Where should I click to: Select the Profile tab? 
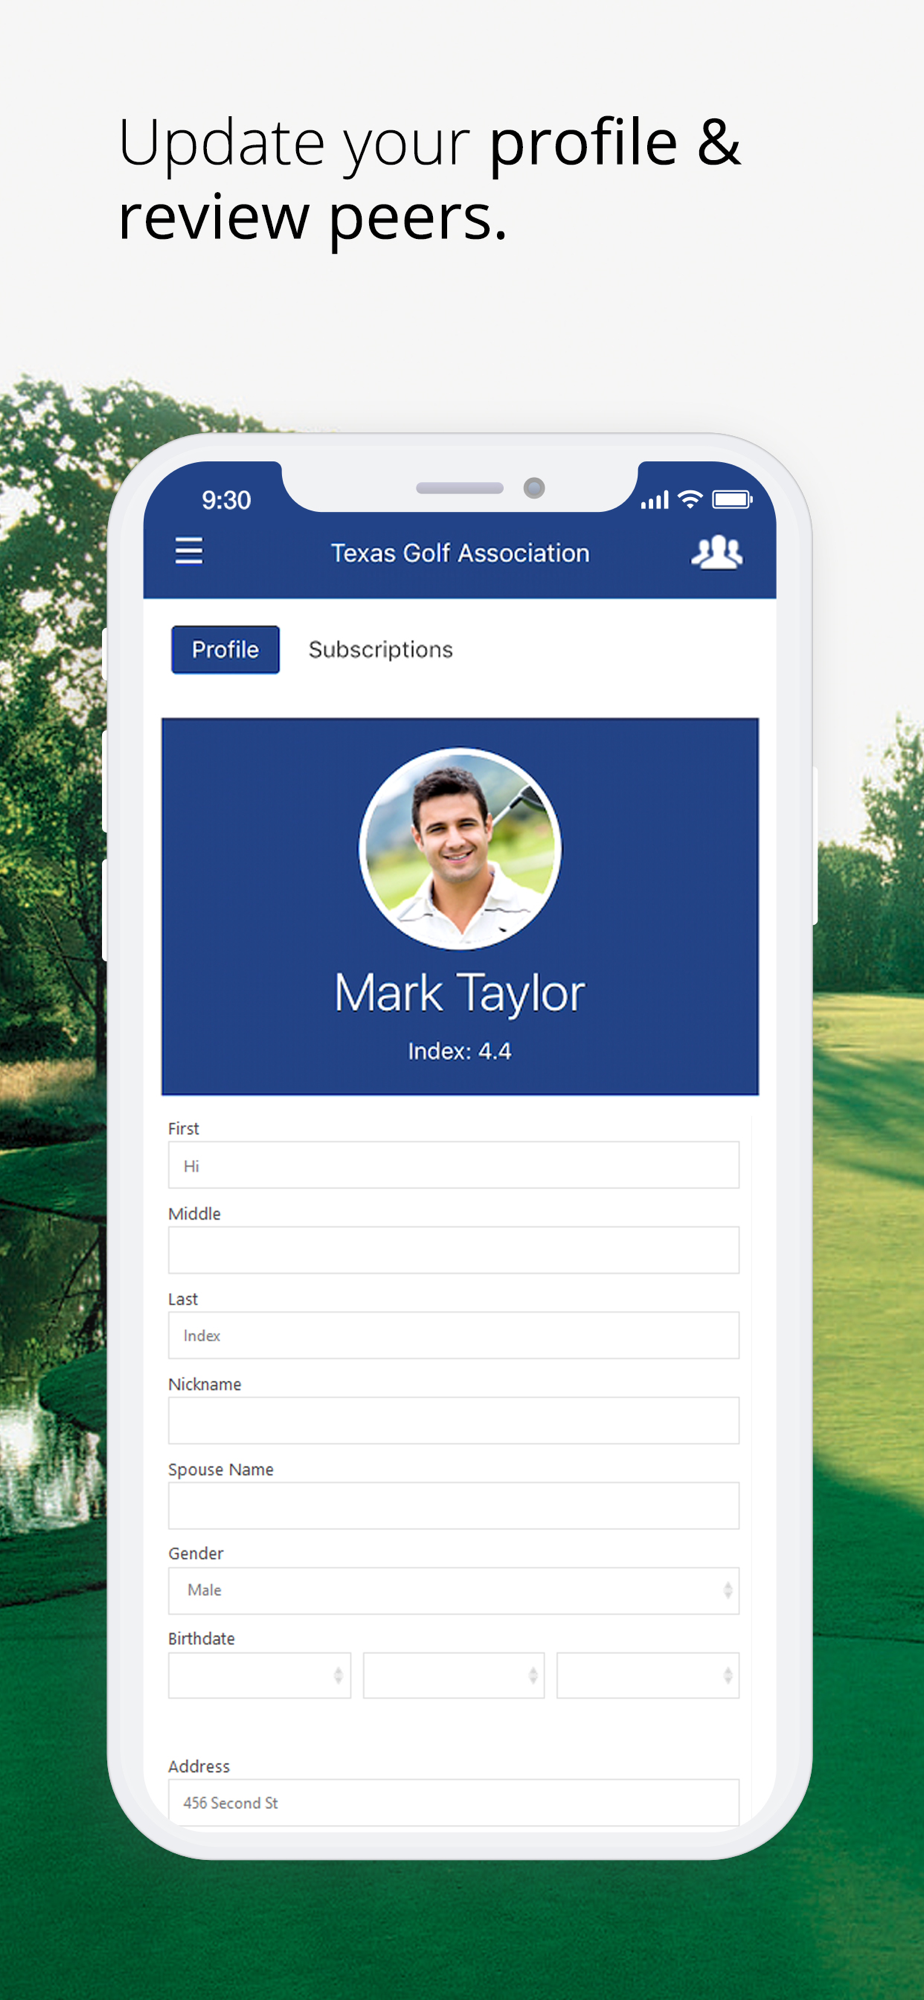(225, 650)
